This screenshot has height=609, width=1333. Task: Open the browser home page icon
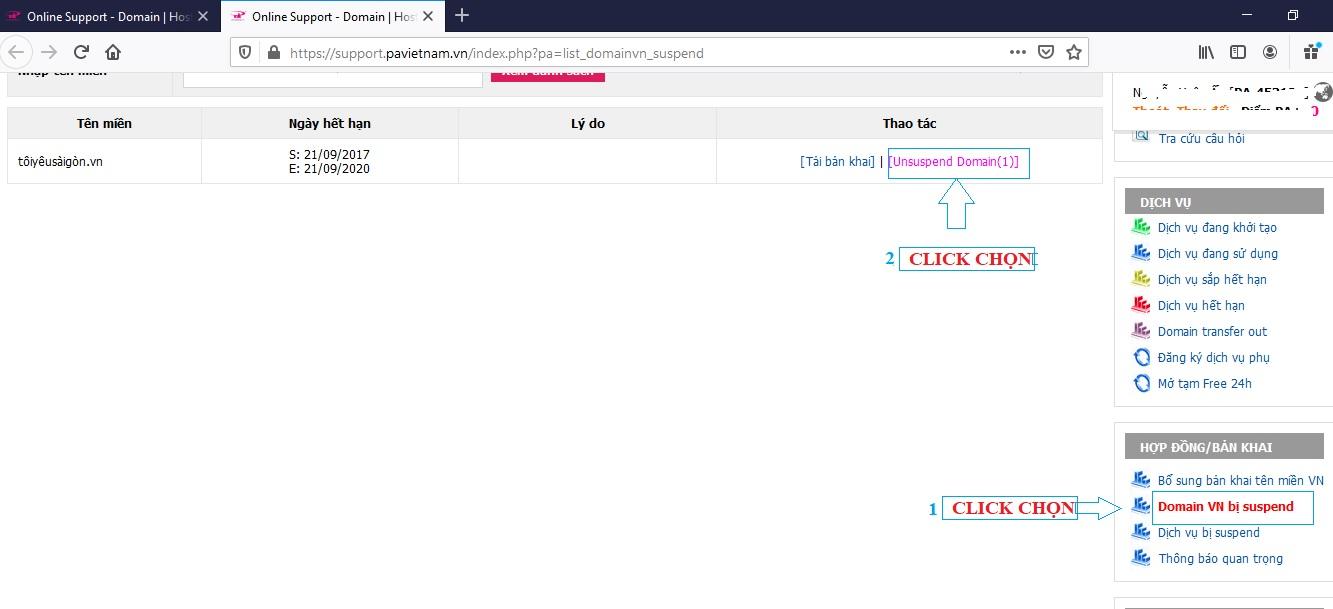(x=113, y=52)
